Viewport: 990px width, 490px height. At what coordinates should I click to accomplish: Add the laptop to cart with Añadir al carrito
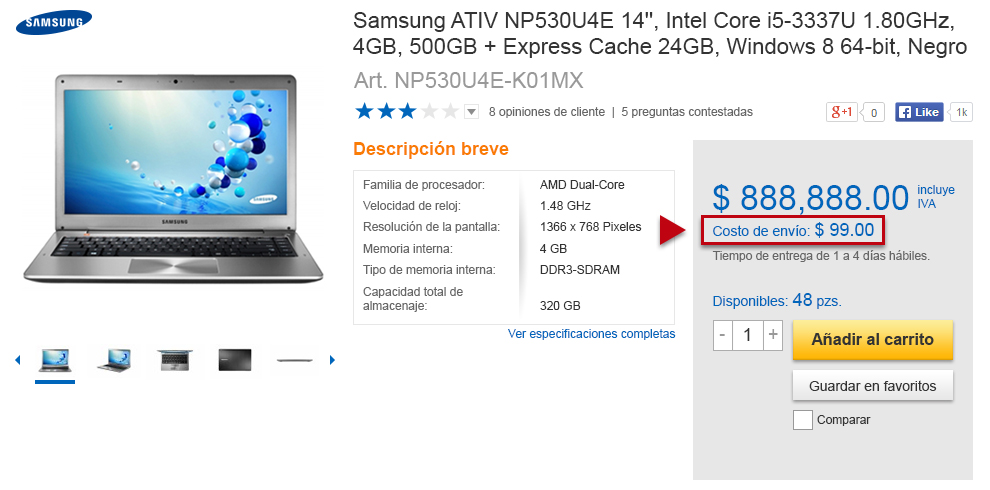tap(873, 340)
